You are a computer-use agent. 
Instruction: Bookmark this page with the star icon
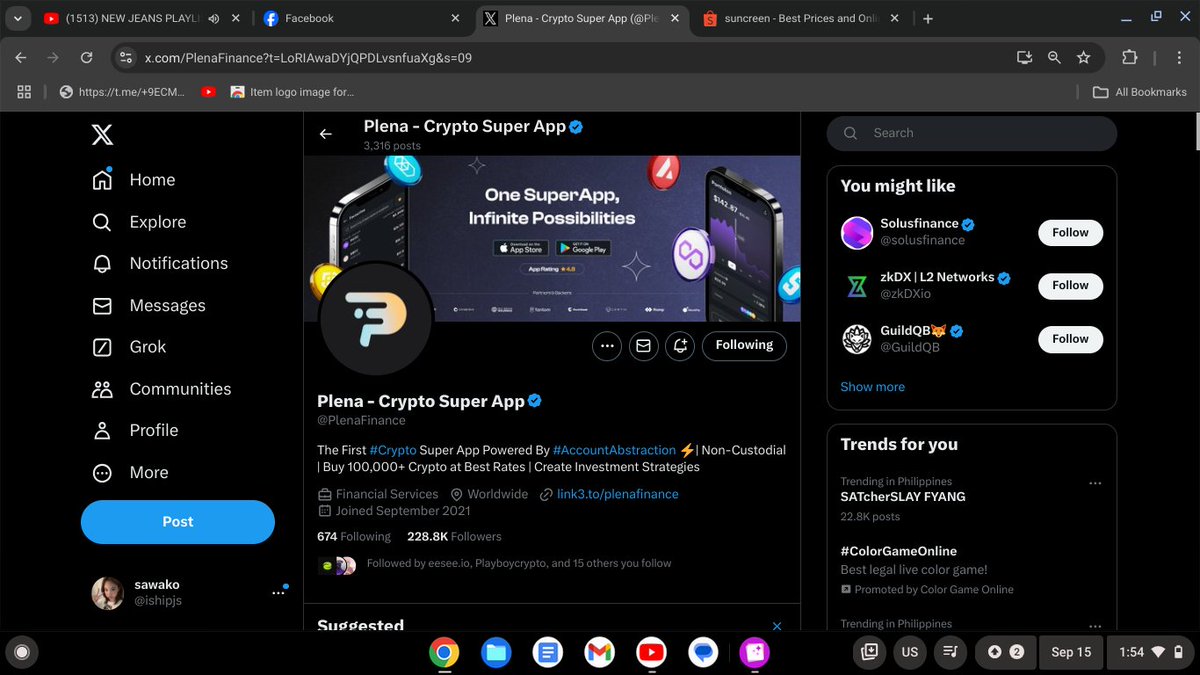click(x=1083, y=58)
